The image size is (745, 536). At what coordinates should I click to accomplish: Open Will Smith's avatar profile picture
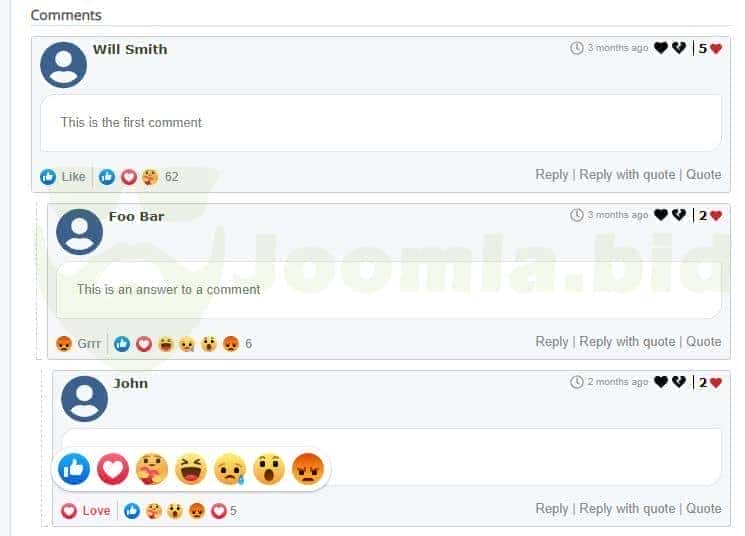pyautogui.click(x=63, y=65)
